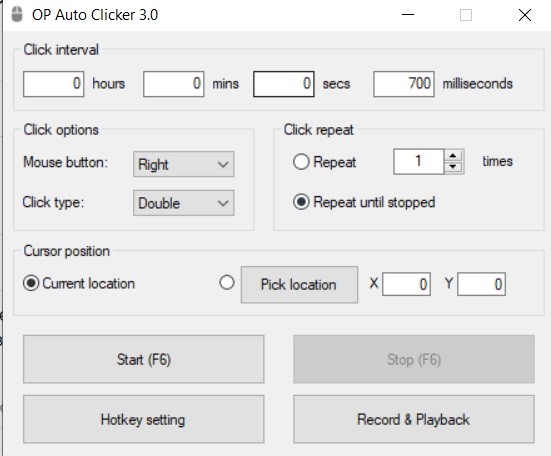Click the Start (F6) button

(143, 359)
